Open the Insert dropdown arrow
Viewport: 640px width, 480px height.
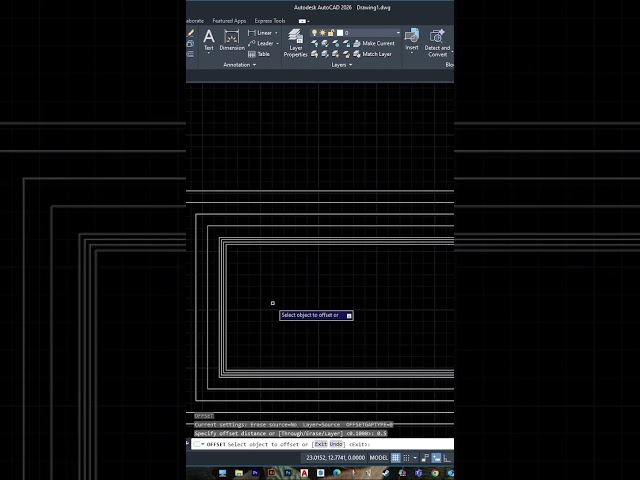411,53
